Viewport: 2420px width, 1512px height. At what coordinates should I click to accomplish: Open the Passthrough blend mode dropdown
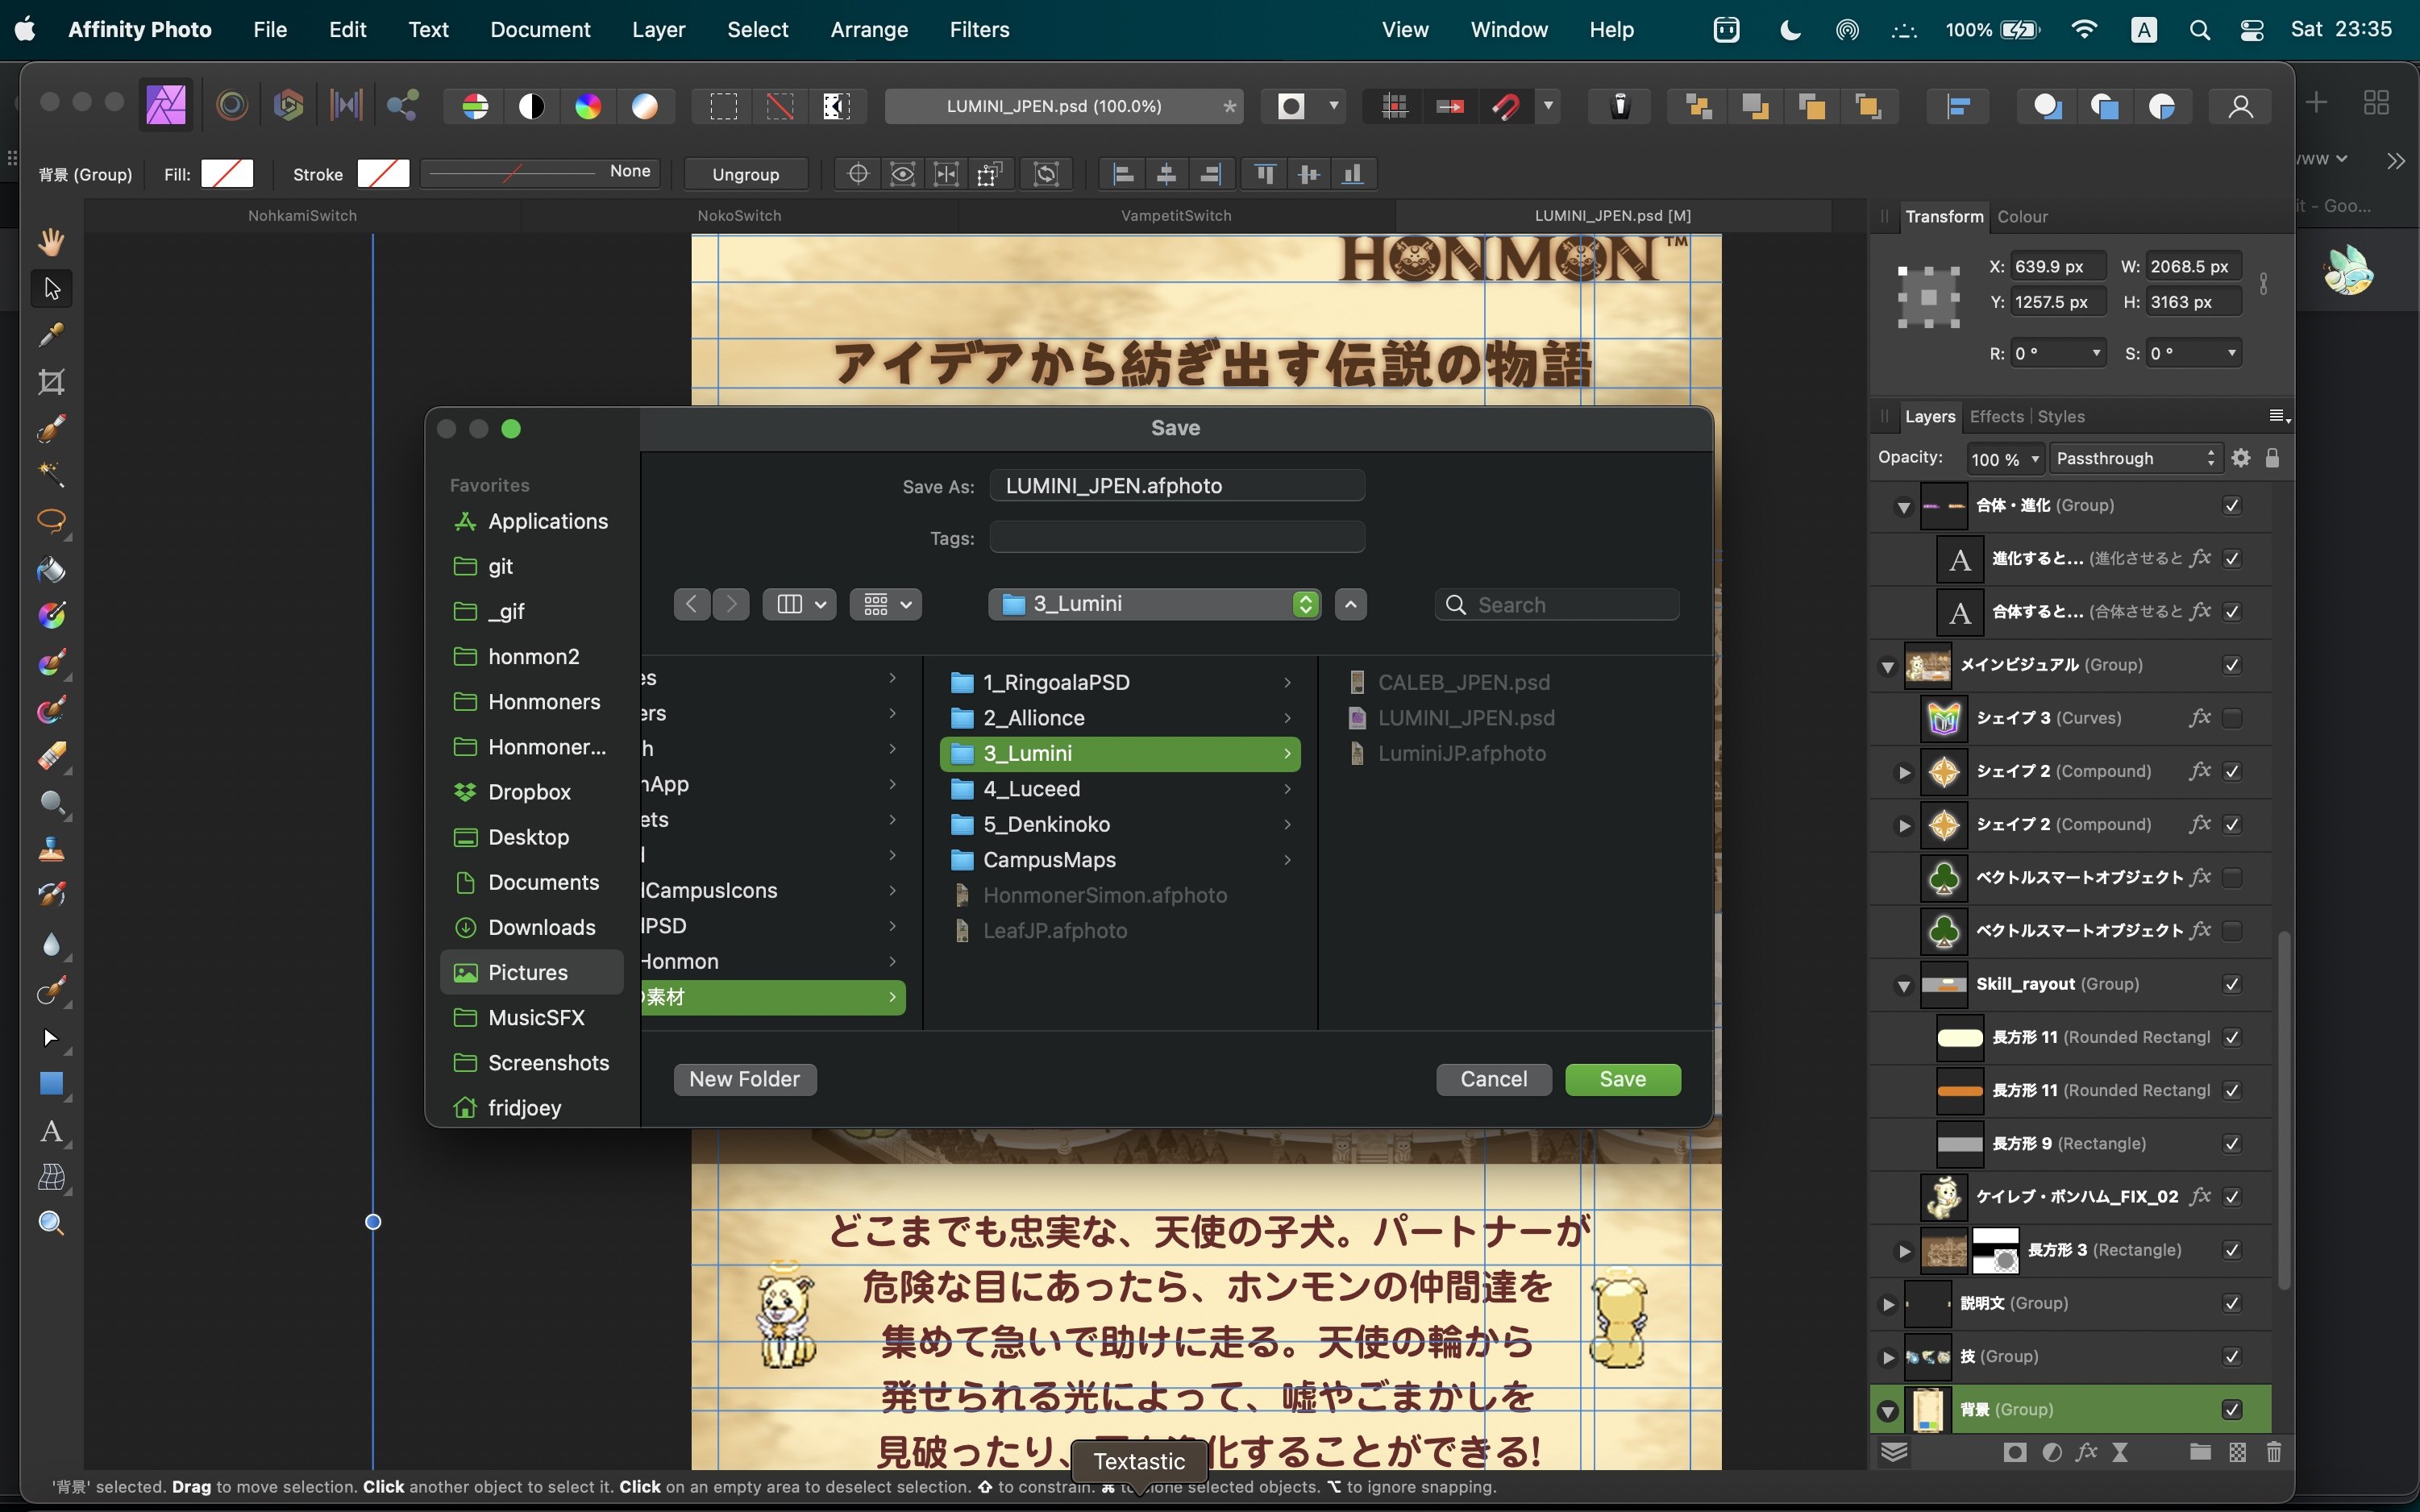pos(2135,458)
